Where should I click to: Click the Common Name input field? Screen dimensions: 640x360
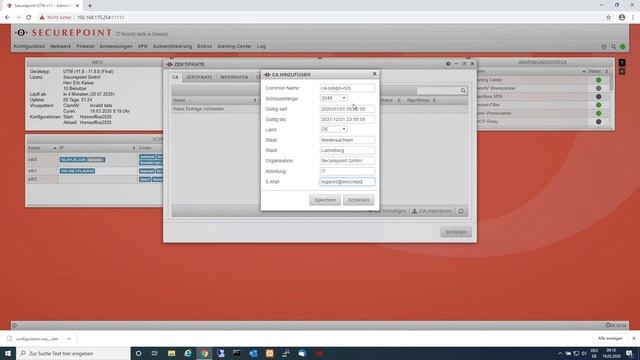click(347, 88)
